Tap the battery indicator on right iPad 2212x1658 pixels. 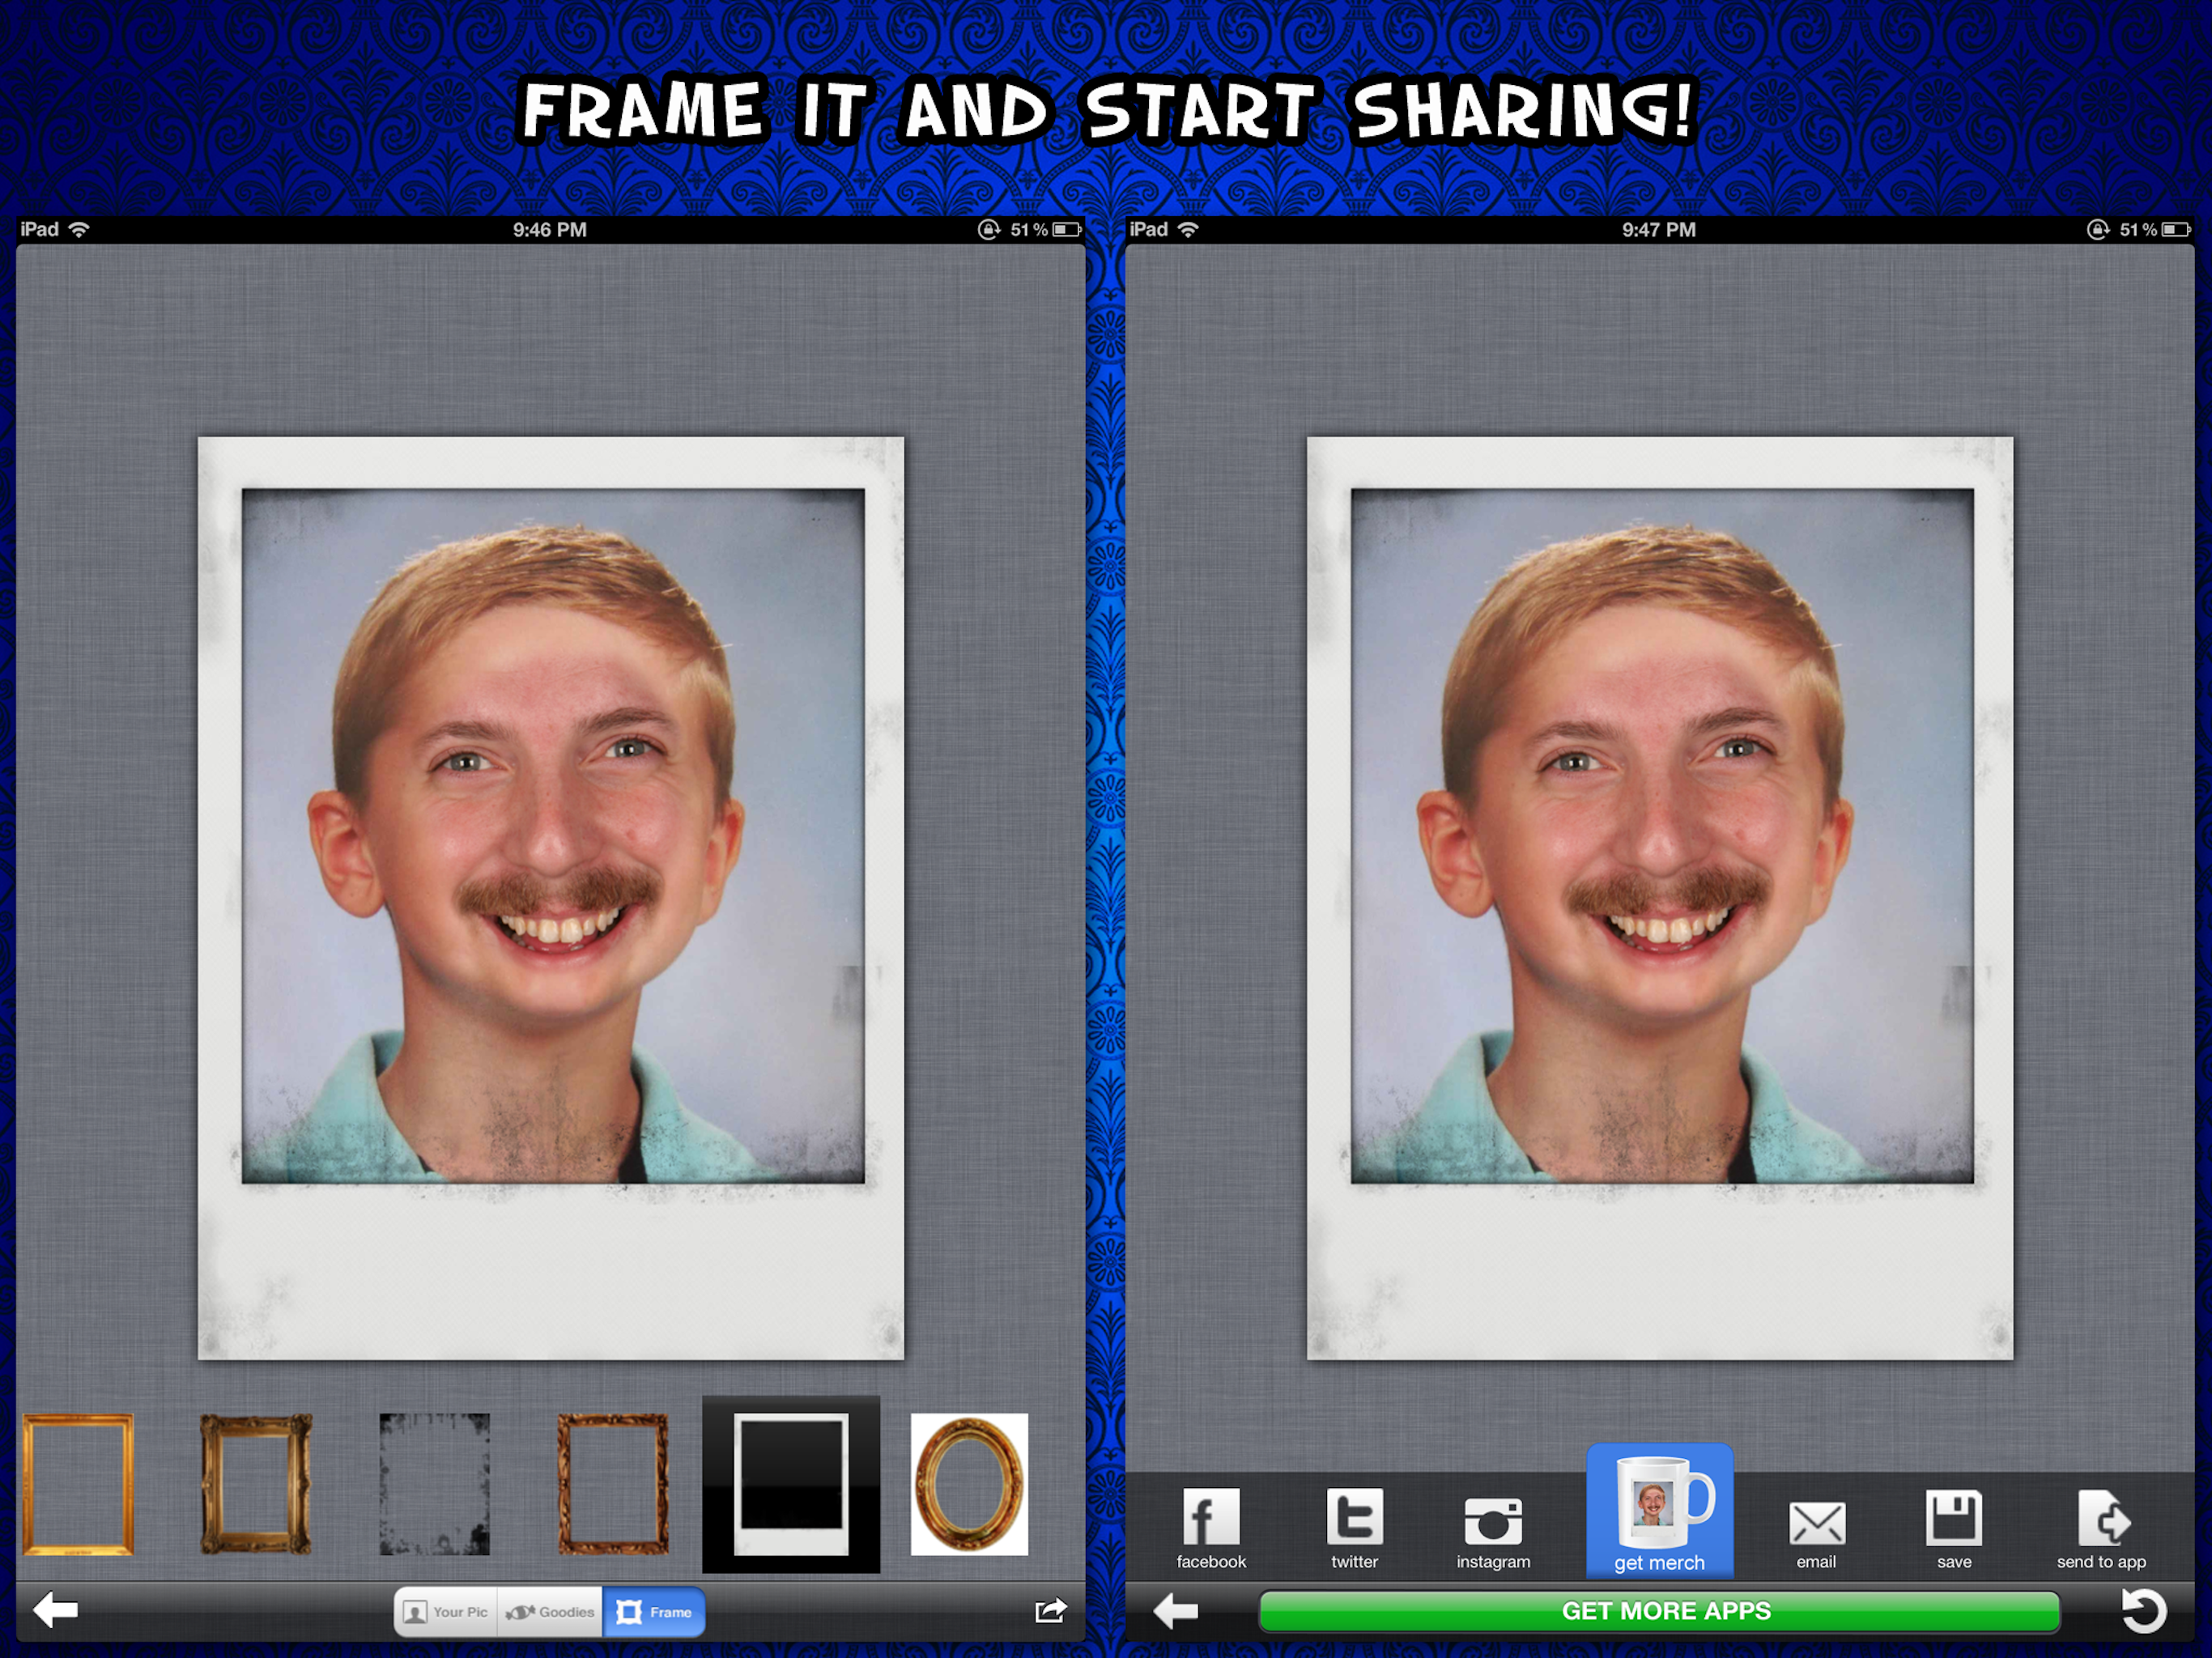[2177, 229]
